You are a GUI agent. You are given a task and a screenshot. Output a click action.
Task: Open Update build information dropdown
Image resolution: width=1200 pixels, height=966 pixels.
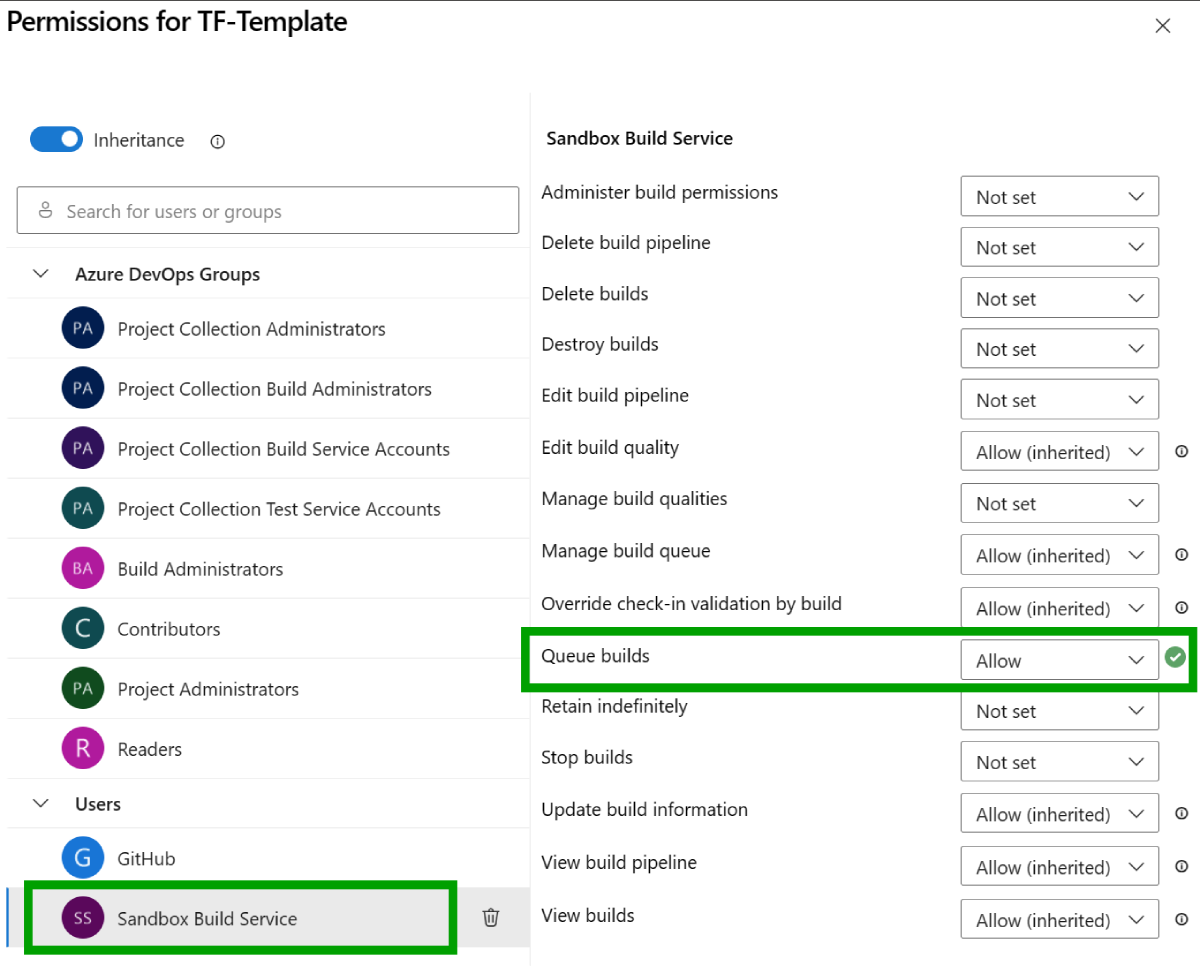1059,814
